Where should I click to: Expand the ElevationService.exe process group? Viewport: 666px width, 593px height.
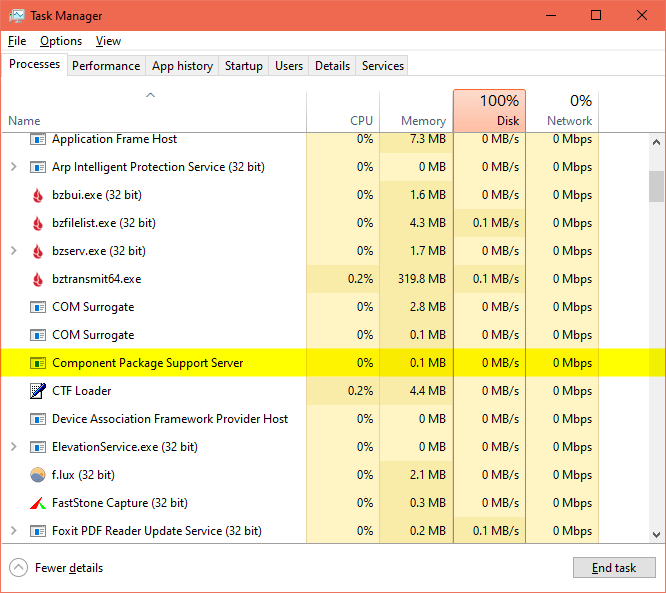click(14, 447)
